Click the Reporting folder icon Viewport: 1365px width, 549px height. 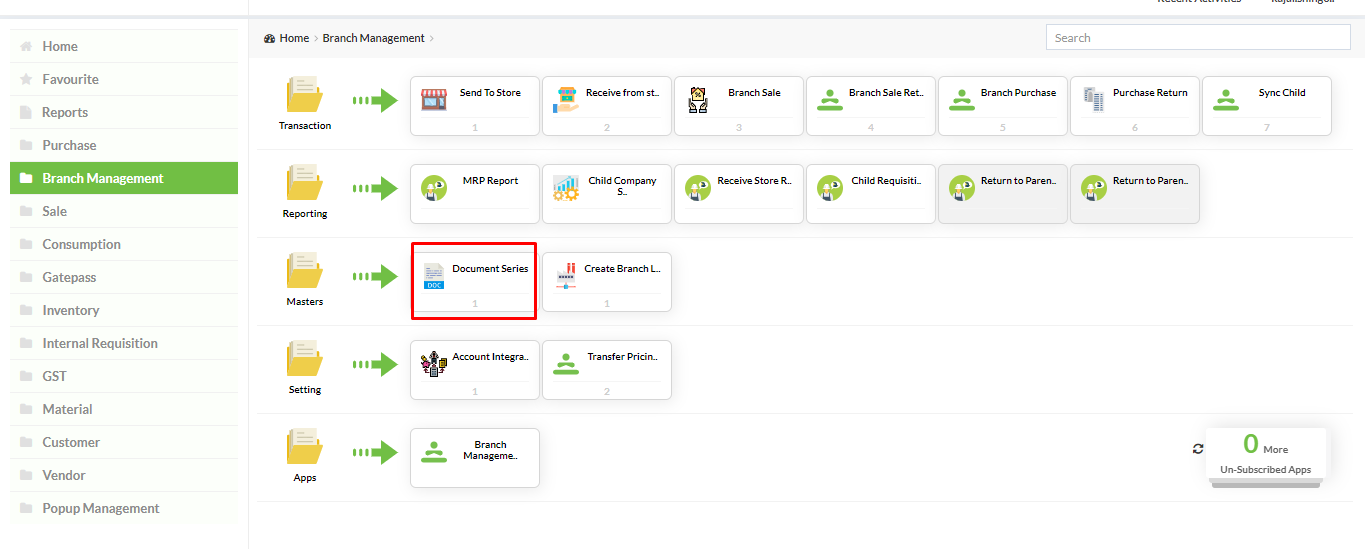305,183
